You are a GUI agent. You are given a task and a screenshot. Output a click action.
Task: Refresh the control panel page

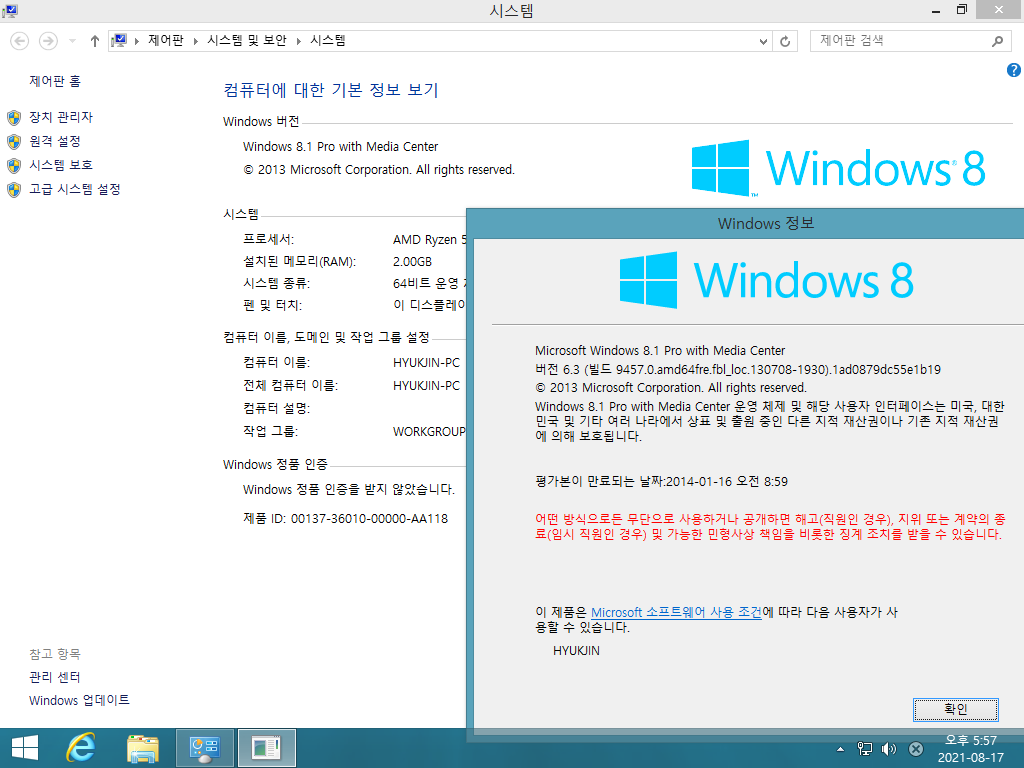click(785, 41)
